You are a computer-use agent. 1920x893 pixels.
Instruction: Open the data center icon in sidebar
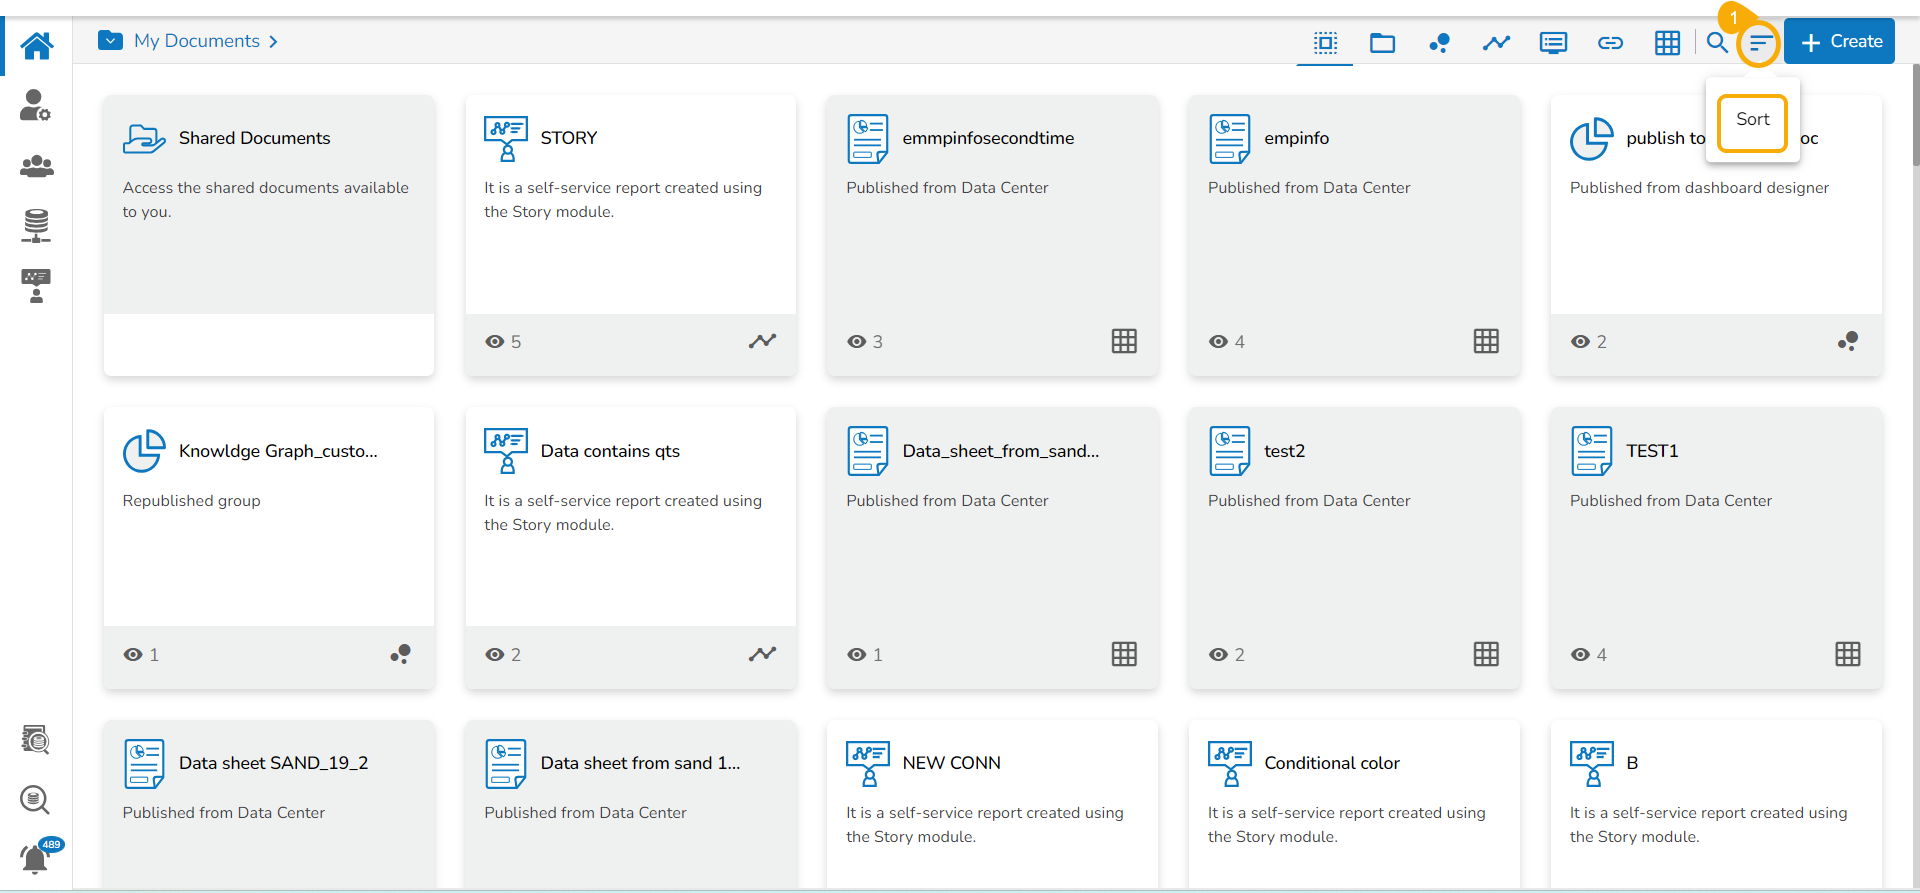(36, 226)
